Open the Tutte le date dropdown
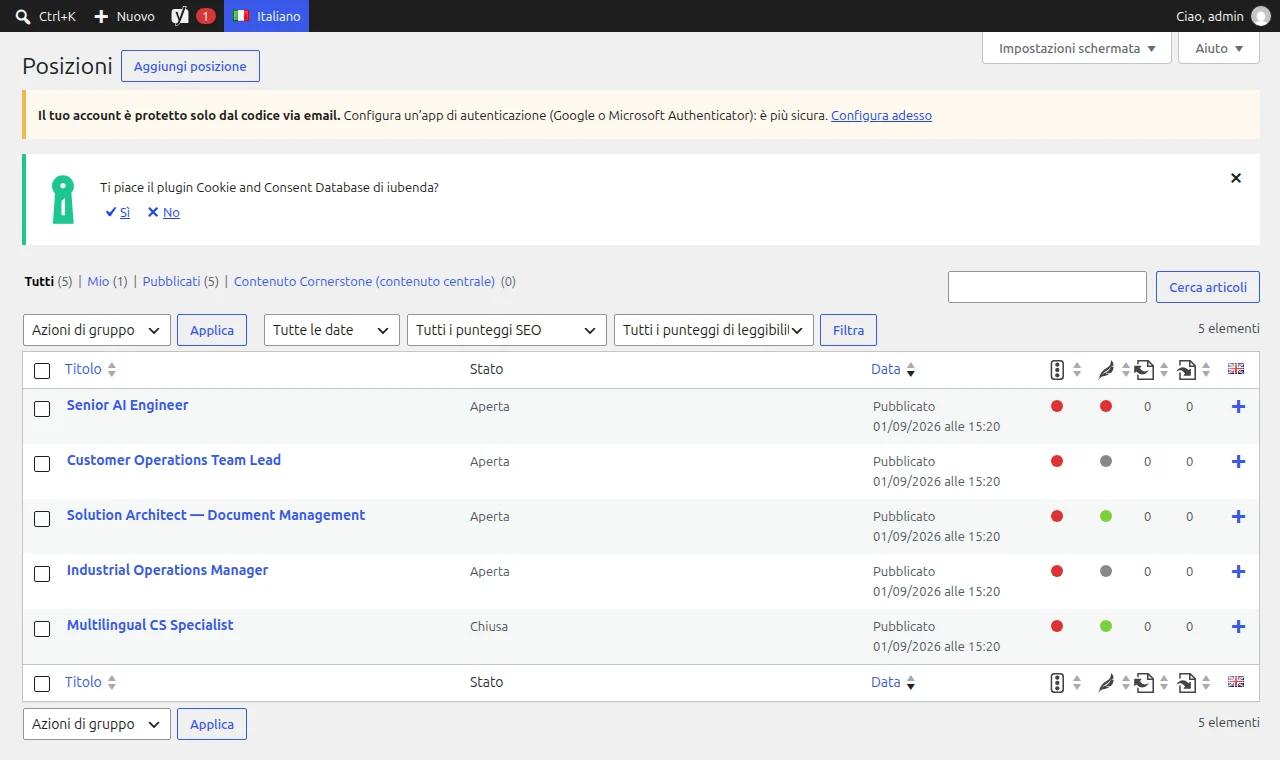 pyautogui.click(x=332, y=330)
